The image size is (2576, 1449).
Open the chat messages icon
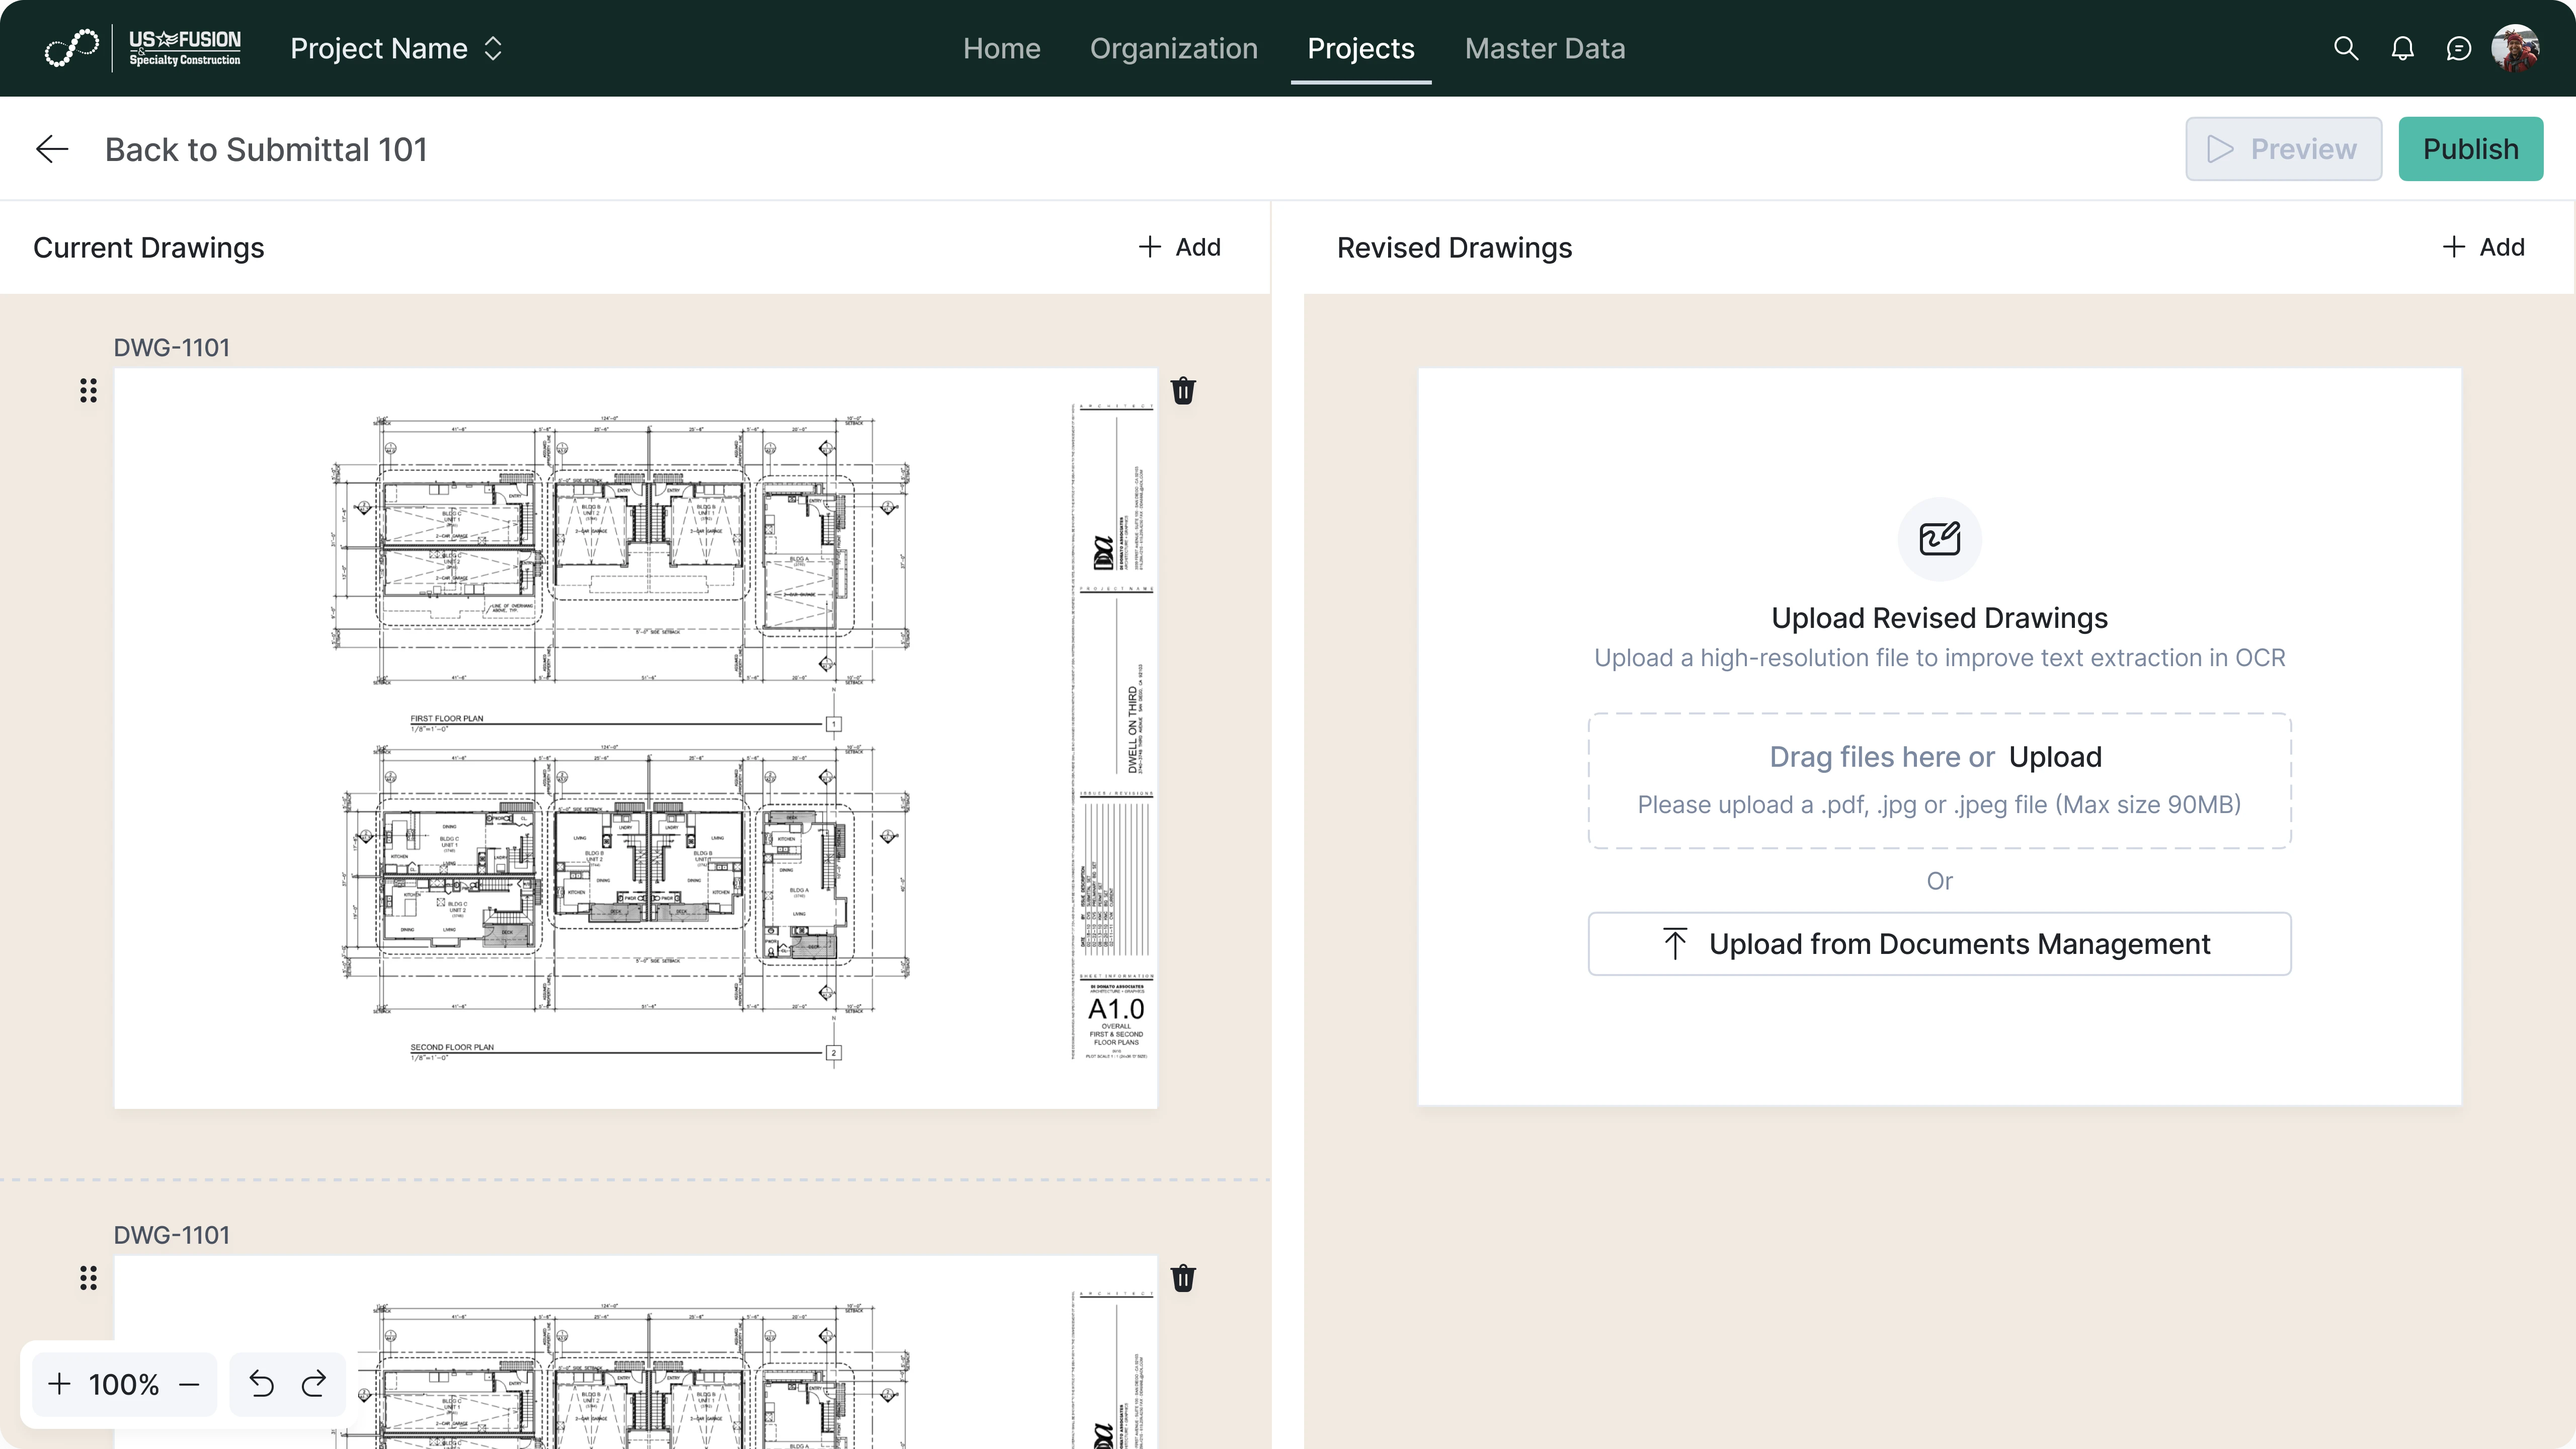click(2458, 48)
